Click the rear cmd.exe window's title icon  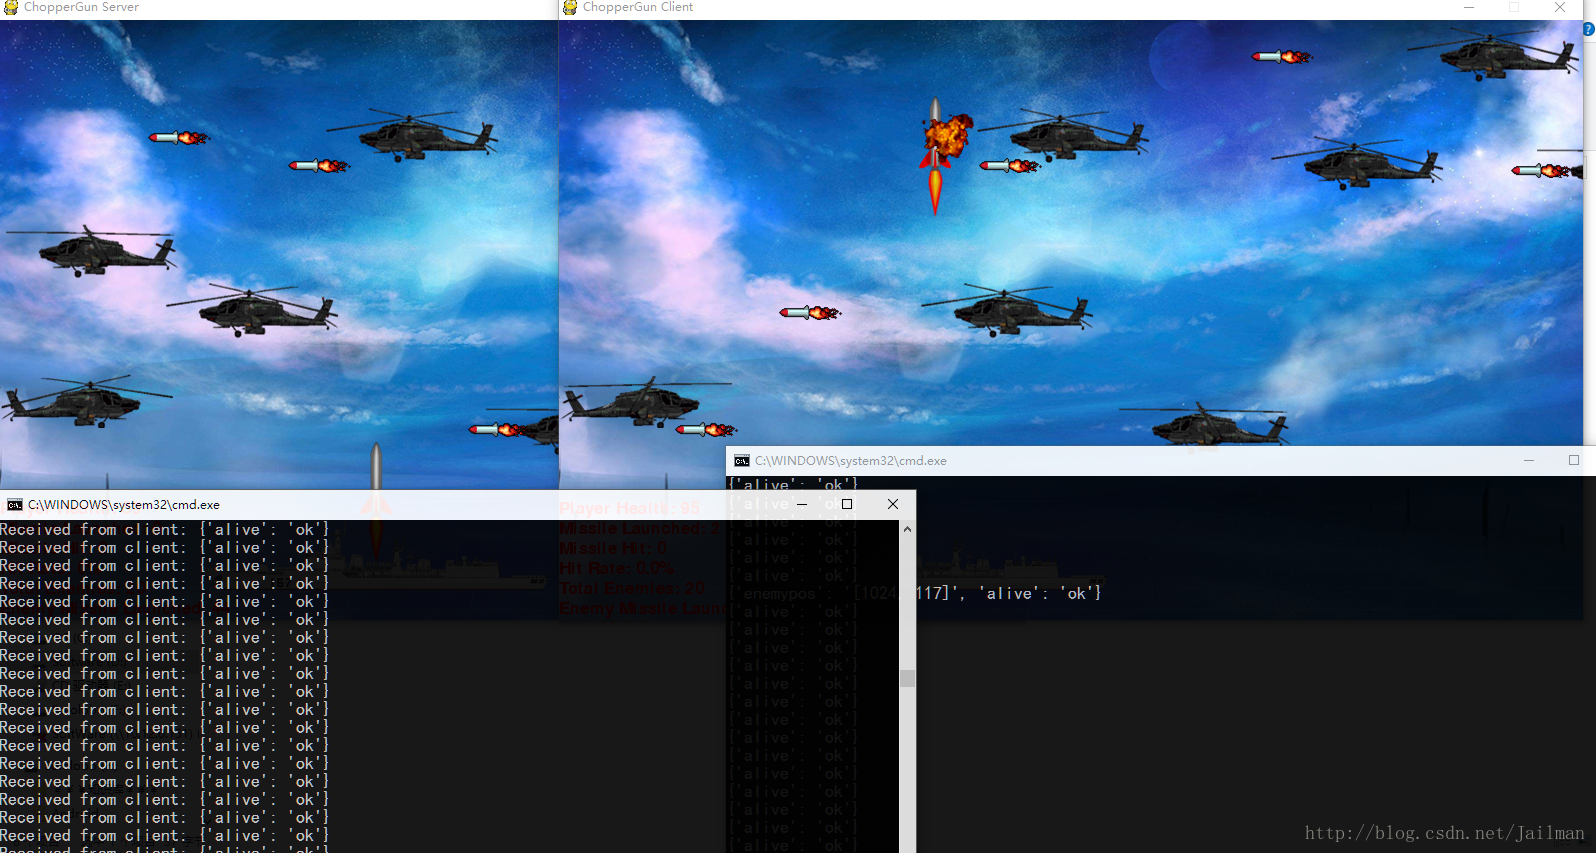click(742, 461)
